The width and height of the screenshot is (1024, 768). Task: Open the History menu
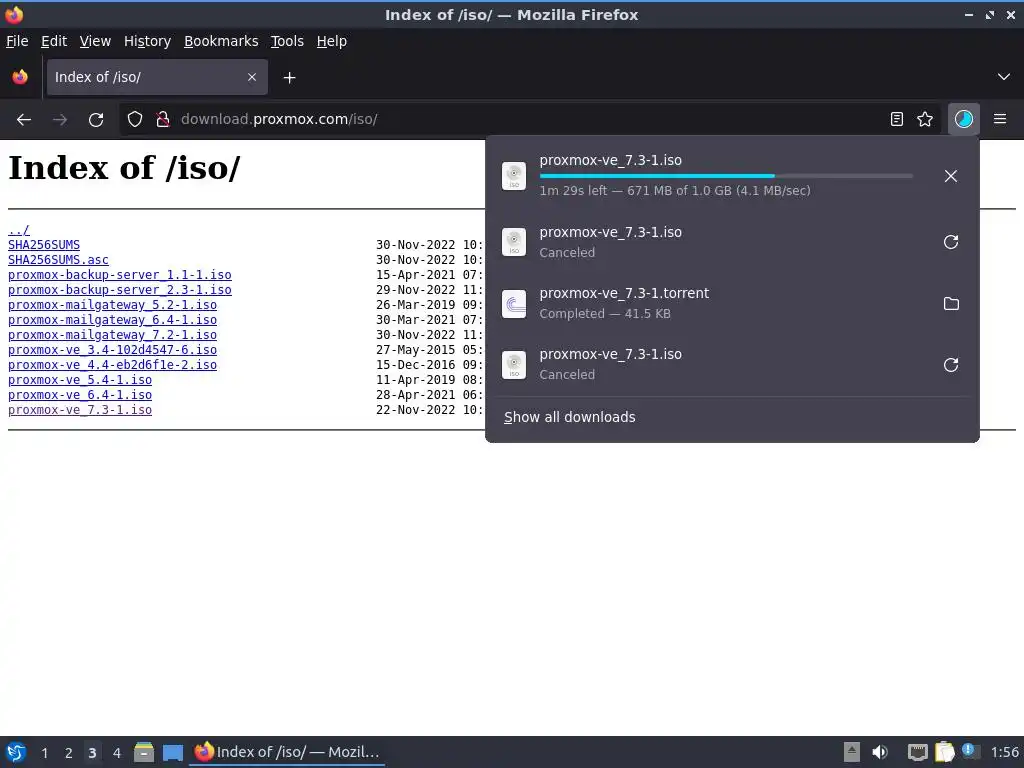tap(147, 41)
